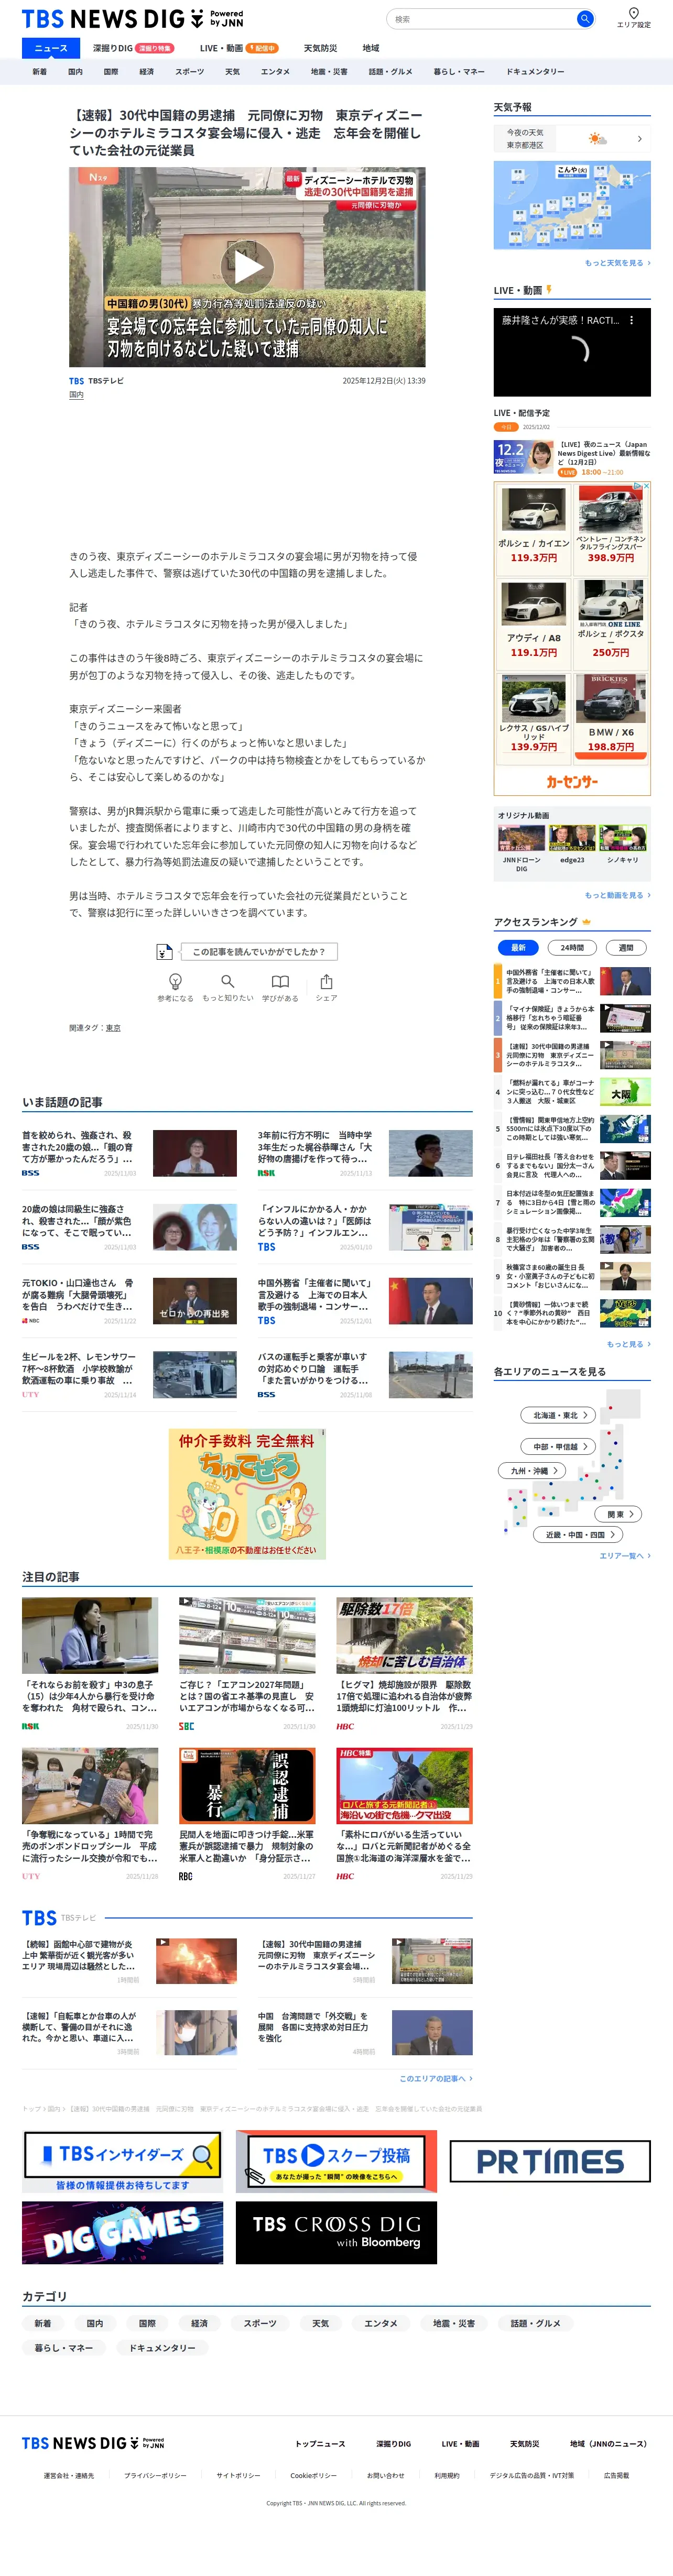
Task: Open the 天気防災 tab
Action: 320,48
